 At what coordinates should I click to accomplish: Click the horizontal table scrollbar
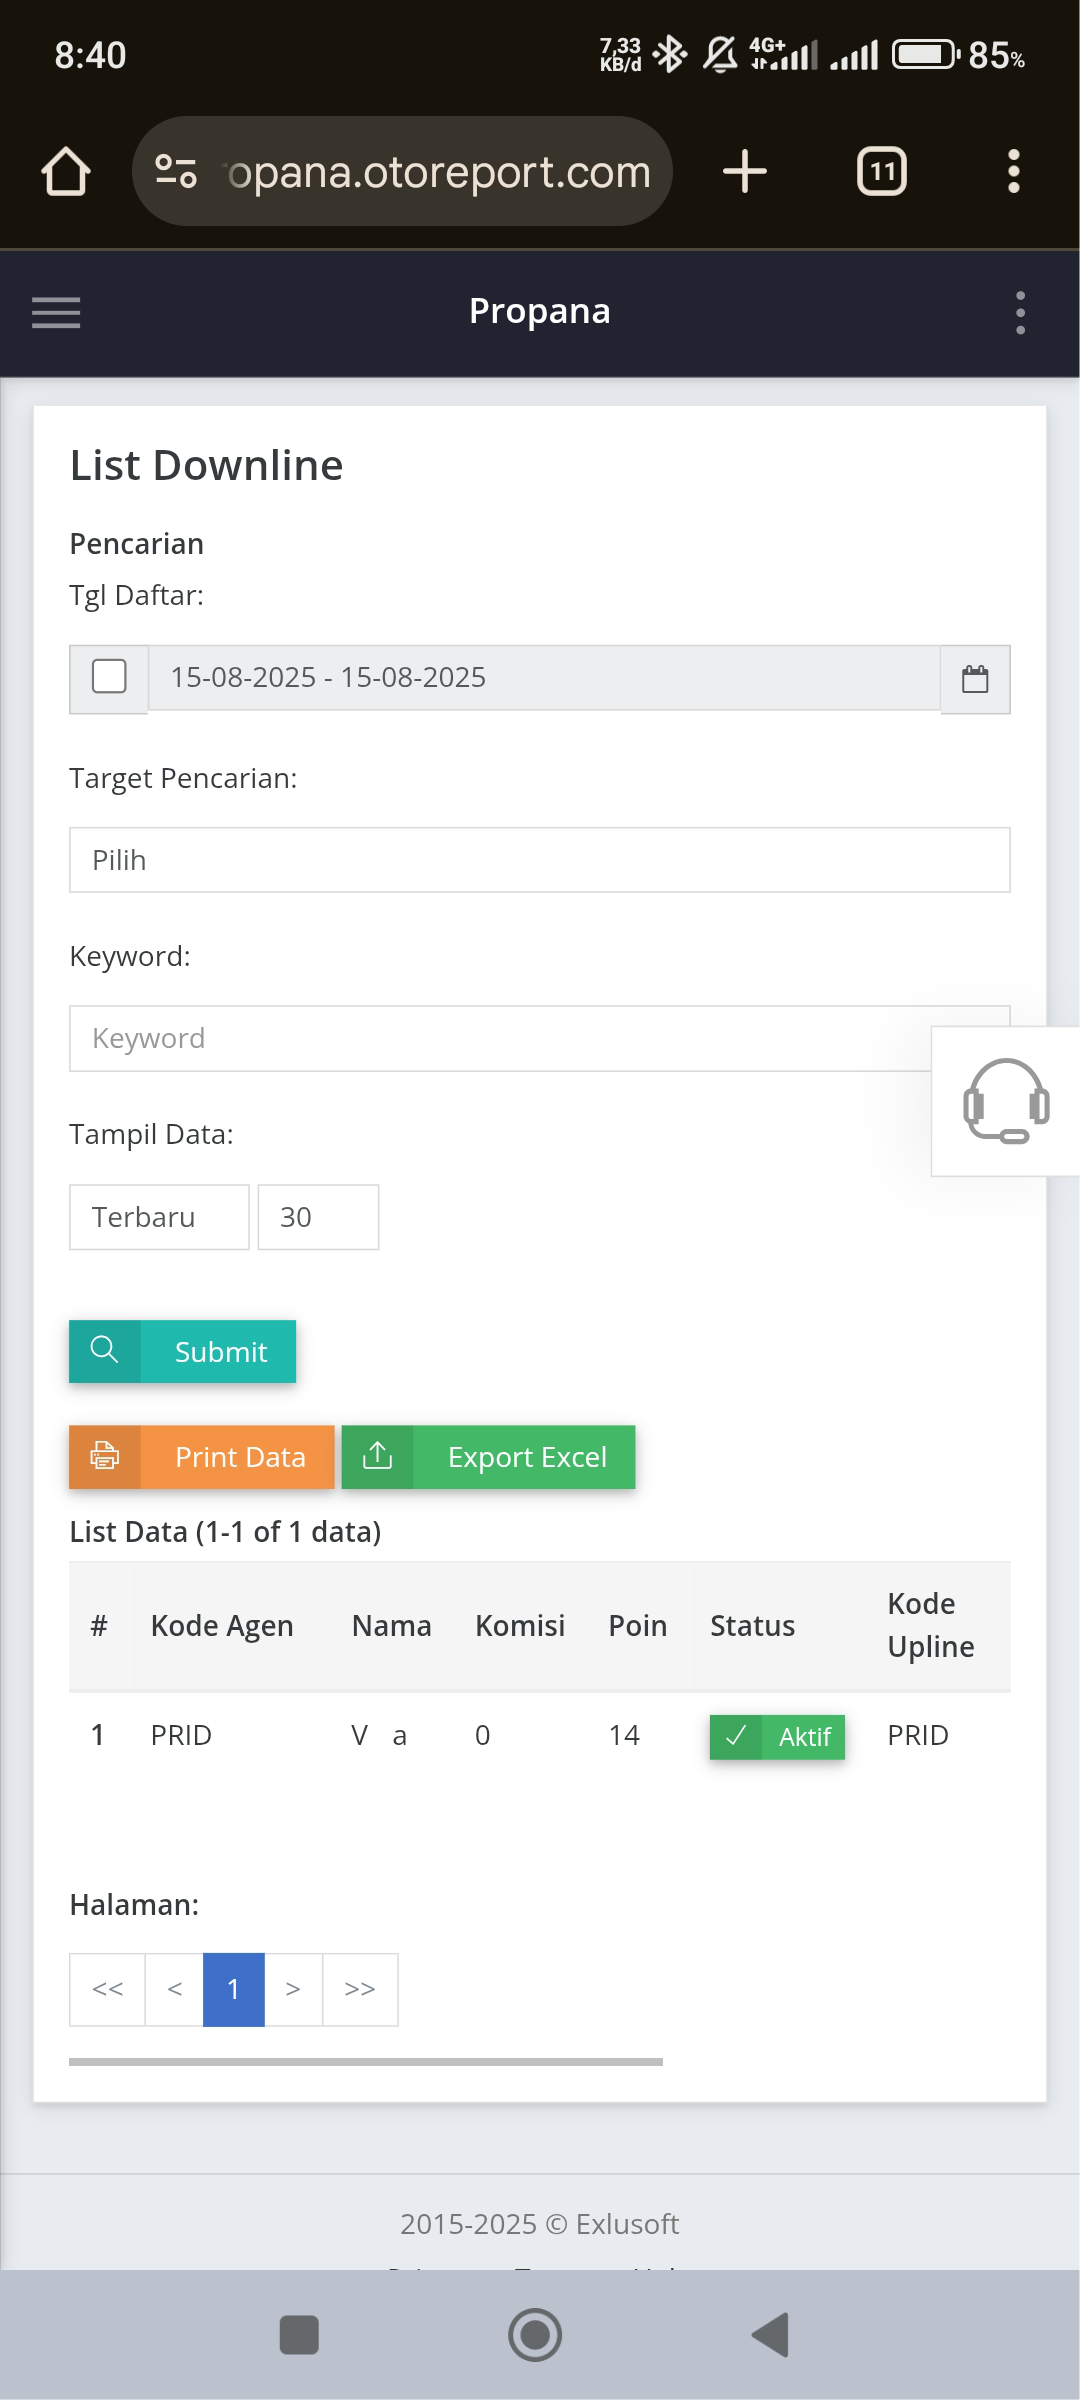tap(366, 2062)
